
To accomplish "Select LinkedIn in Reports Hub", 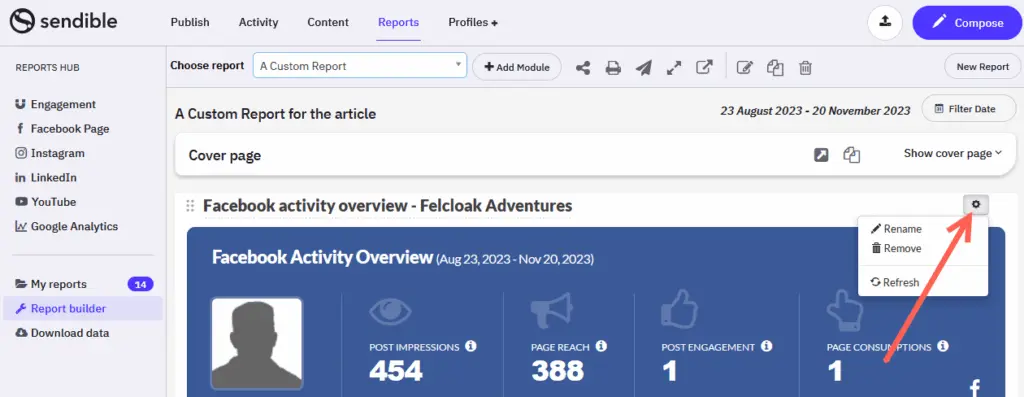I will tap(46, 178).
